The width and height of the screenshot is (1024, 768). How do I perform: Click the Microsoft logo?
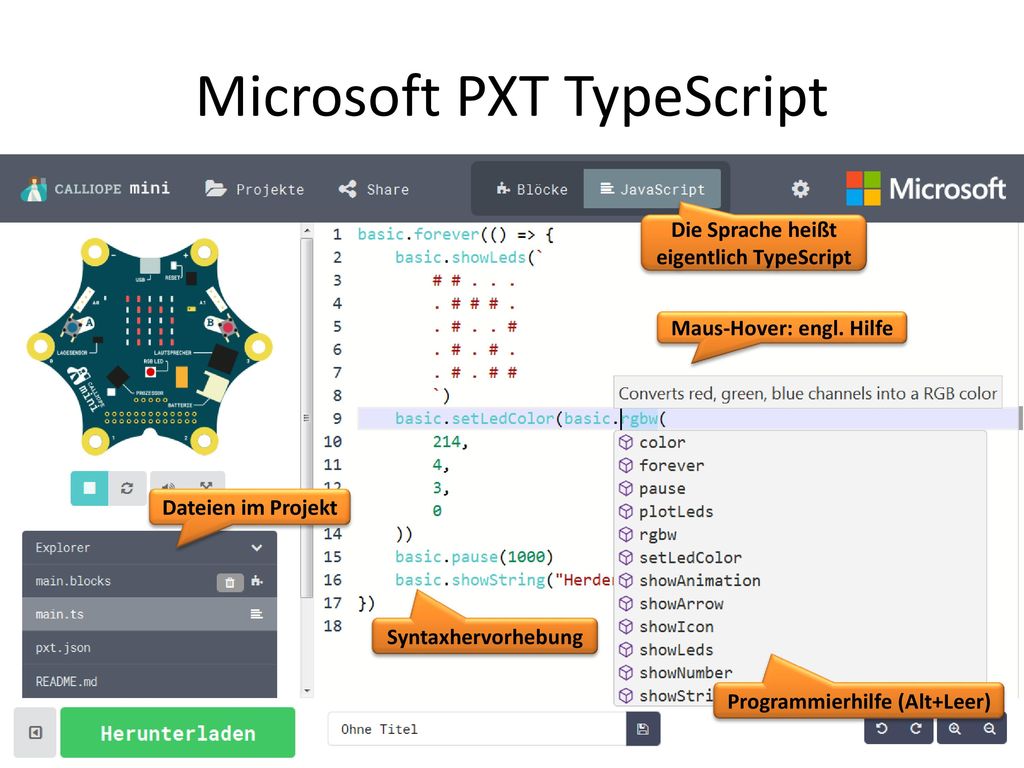[x=925, y=189]
